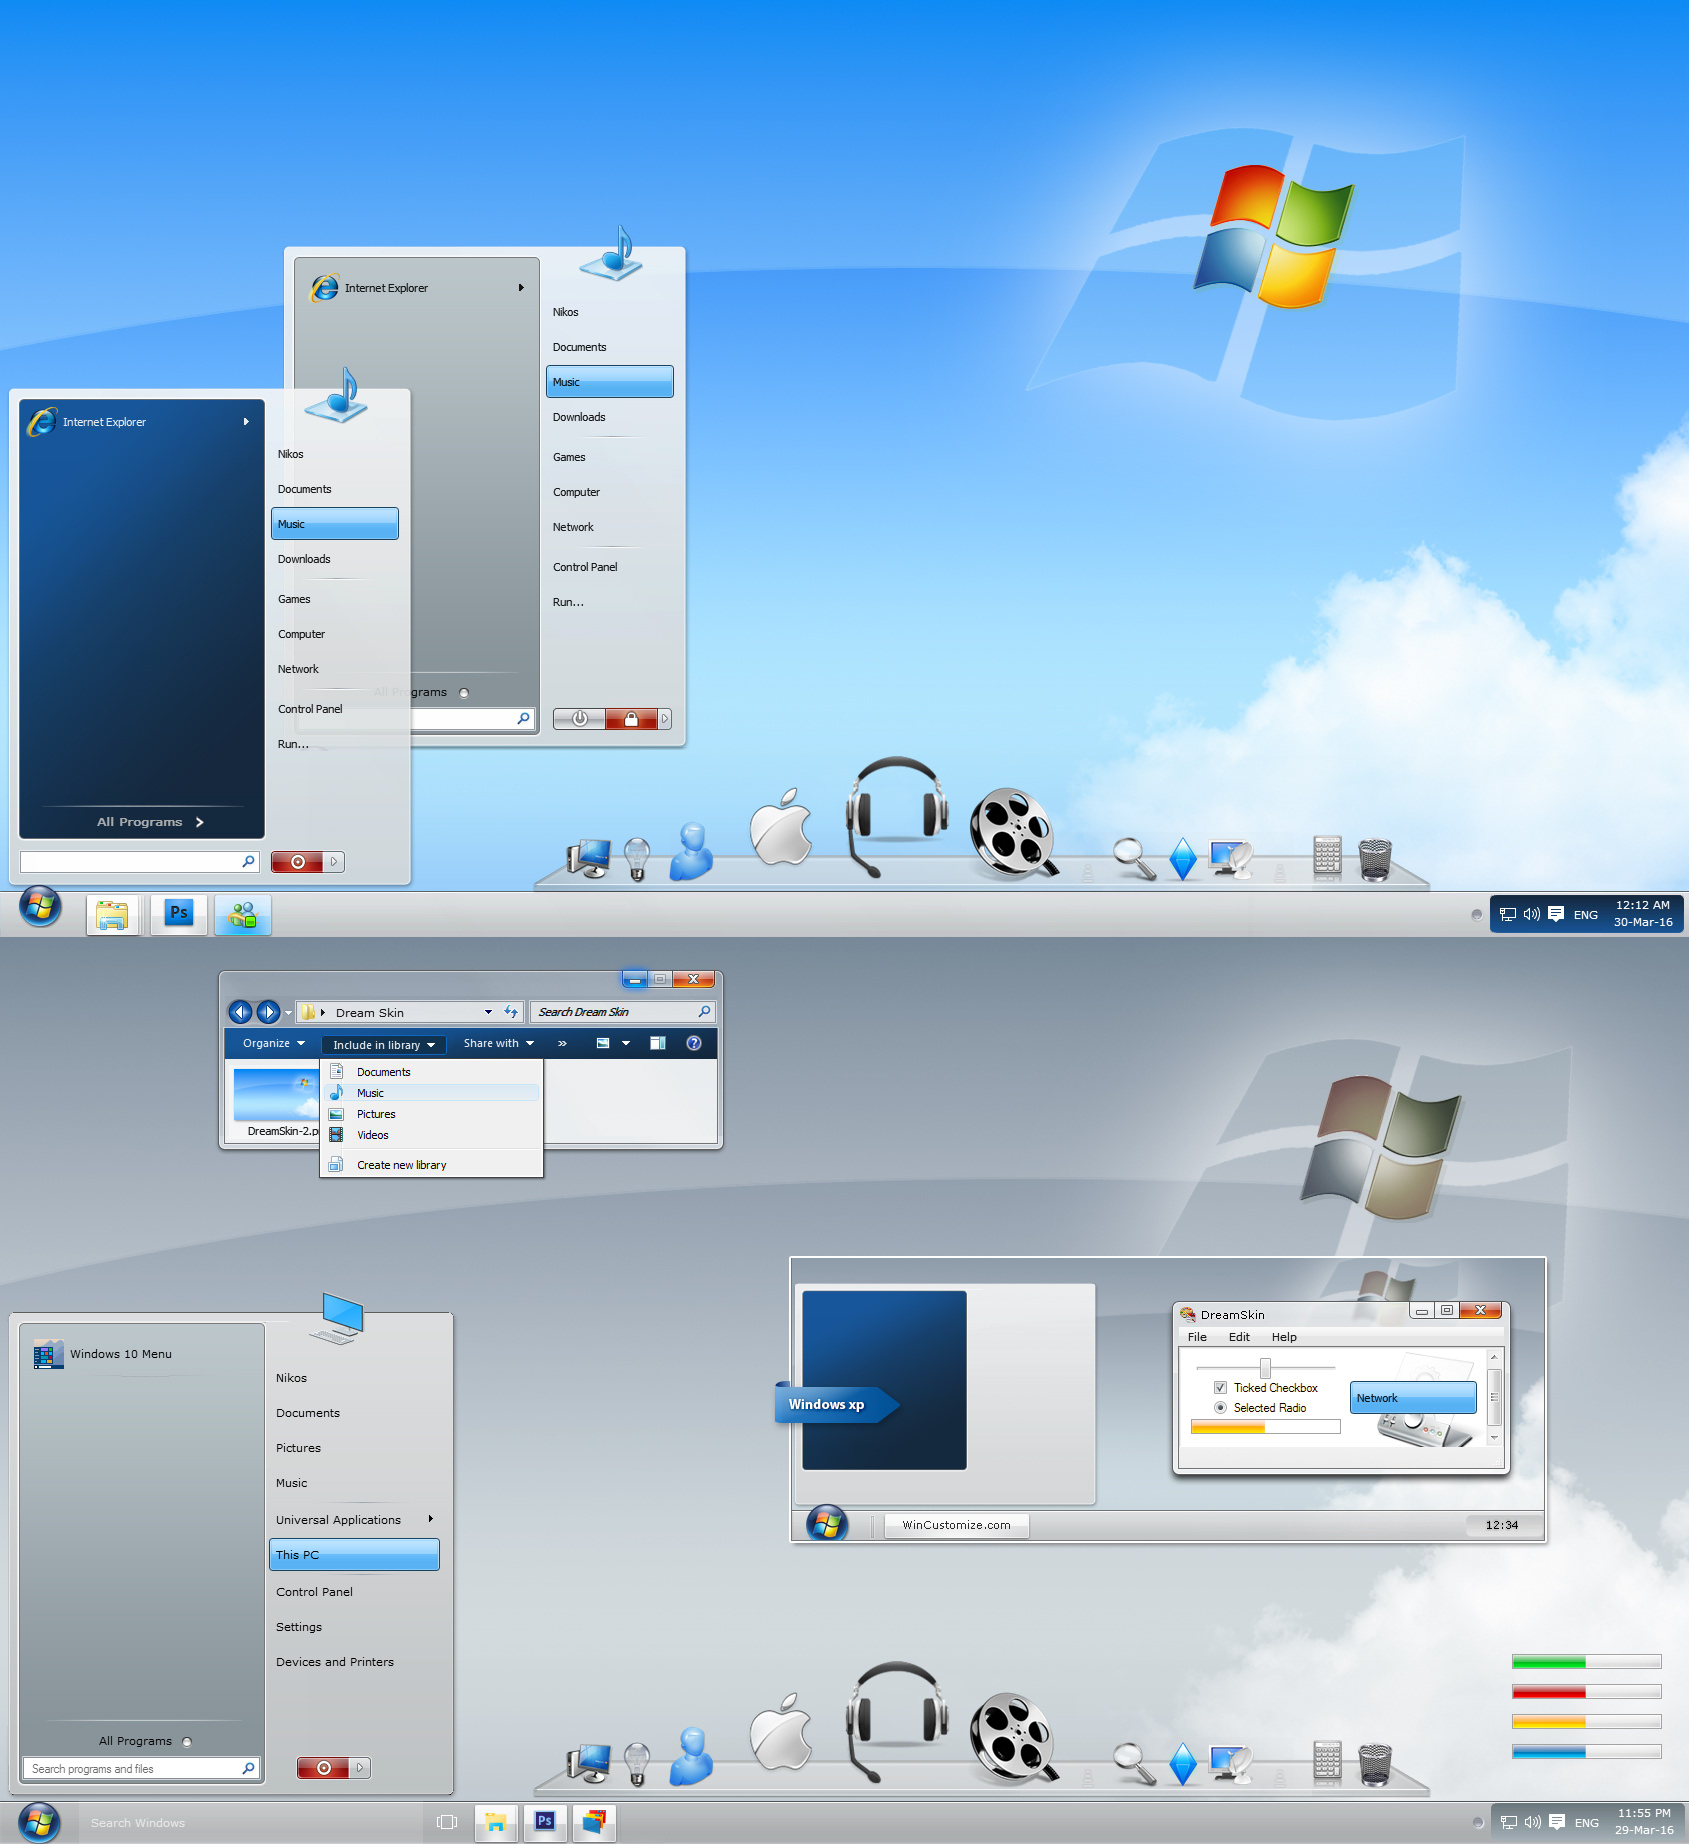This screenshot has height=1844, width=1689.
Task: Launch Photoshop from the 12:12 AM taskbar
Action: [179, 914]
